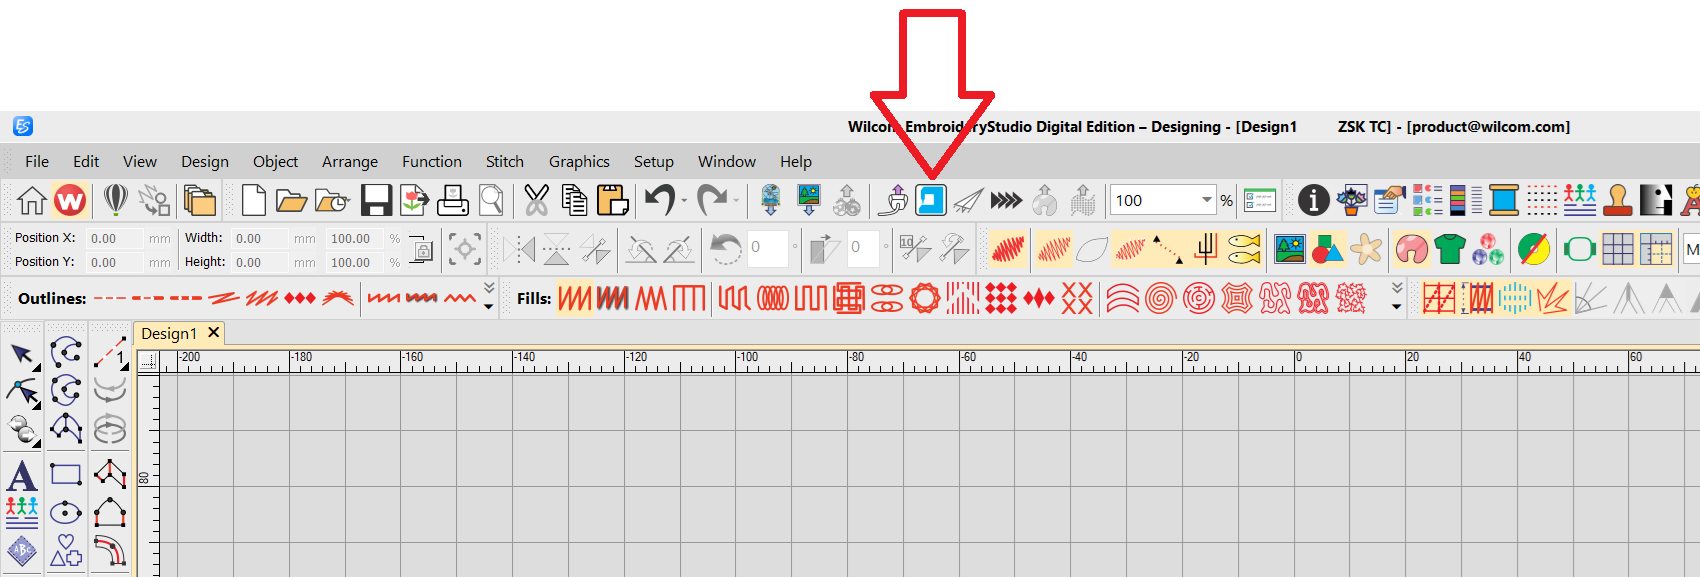The height and width of the screenshot is (577, 1700).
Task: Choose the spiral fill stitch pattern
Action: 1160,298
